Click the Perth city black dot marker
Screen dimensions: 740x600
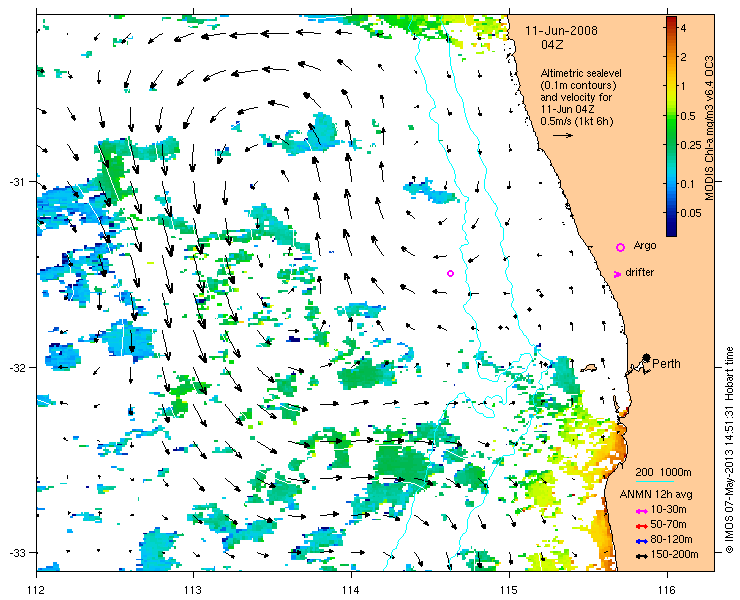click(647, 357)
